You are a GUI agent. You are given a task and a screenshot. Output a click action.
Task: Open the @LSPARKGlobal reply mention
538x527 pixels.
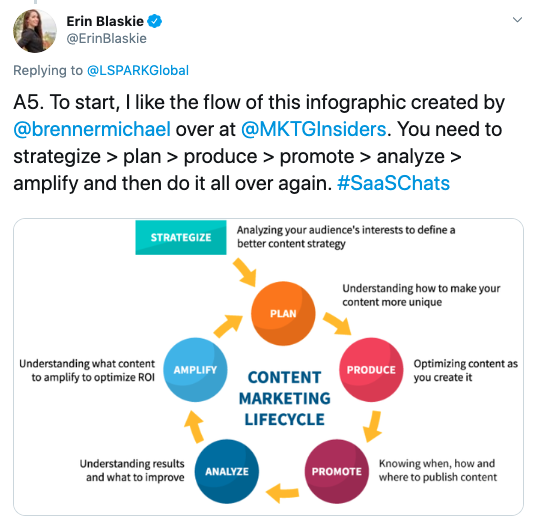click(138, 70)
